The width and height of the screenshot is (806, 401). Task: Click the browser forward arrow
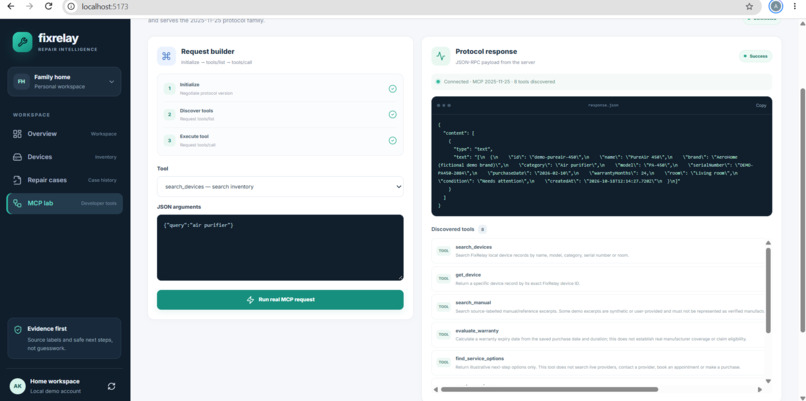(x=29, y=7)
